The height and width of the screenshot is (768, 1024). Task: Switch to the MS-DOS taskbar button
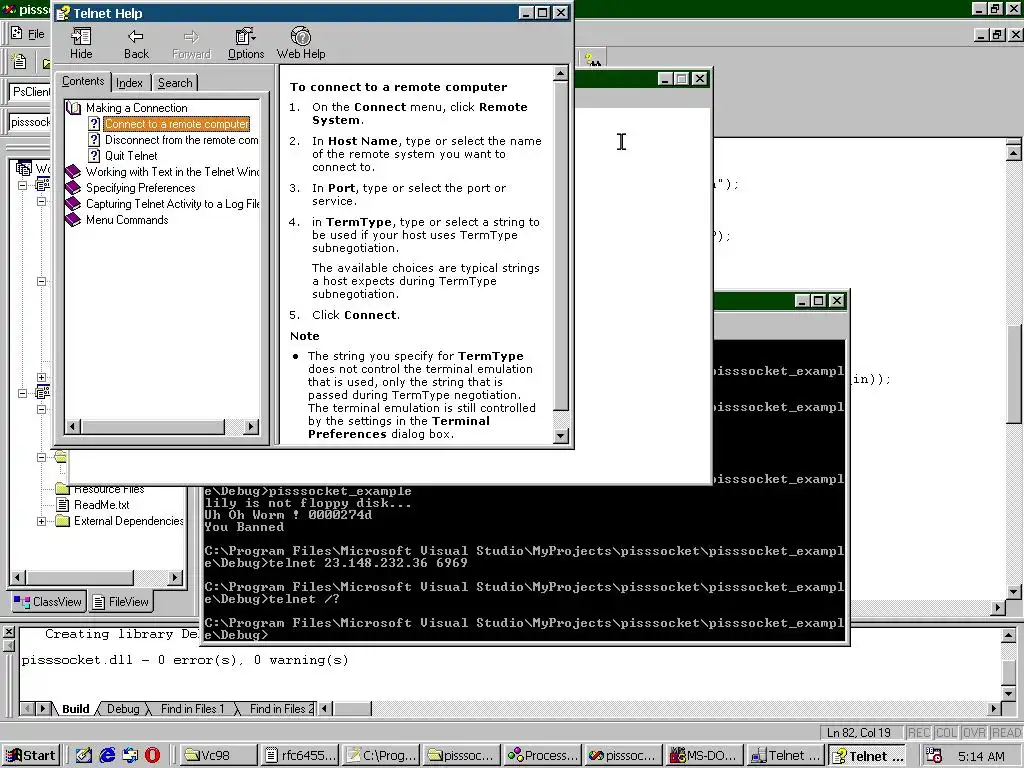pos(704,756)
